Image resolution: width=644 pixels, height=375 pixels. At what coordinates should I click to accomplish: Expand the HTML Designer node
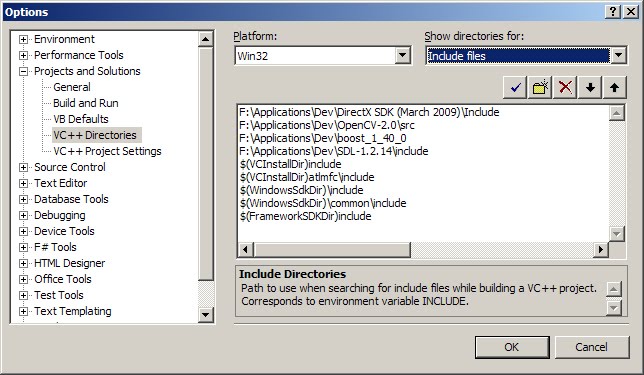pos(23,264)
